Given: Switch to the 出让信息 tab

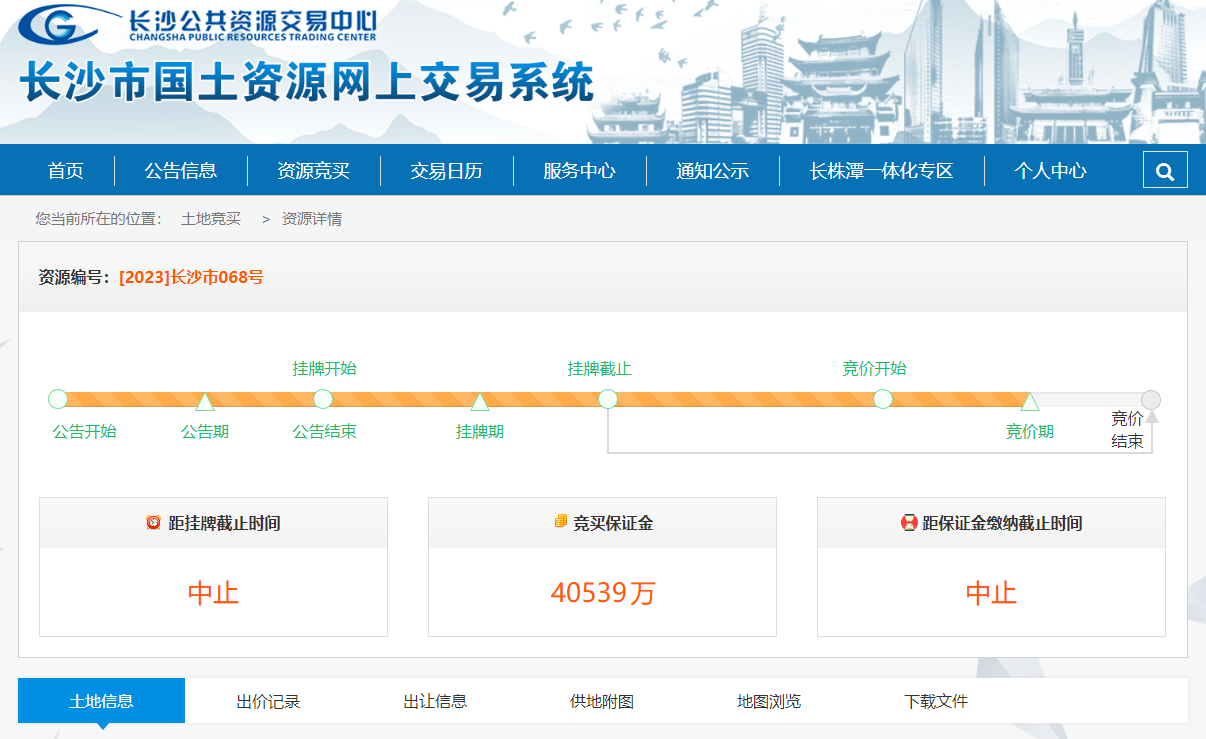Looking at the screenshot, I should click(x=435, y=701).
